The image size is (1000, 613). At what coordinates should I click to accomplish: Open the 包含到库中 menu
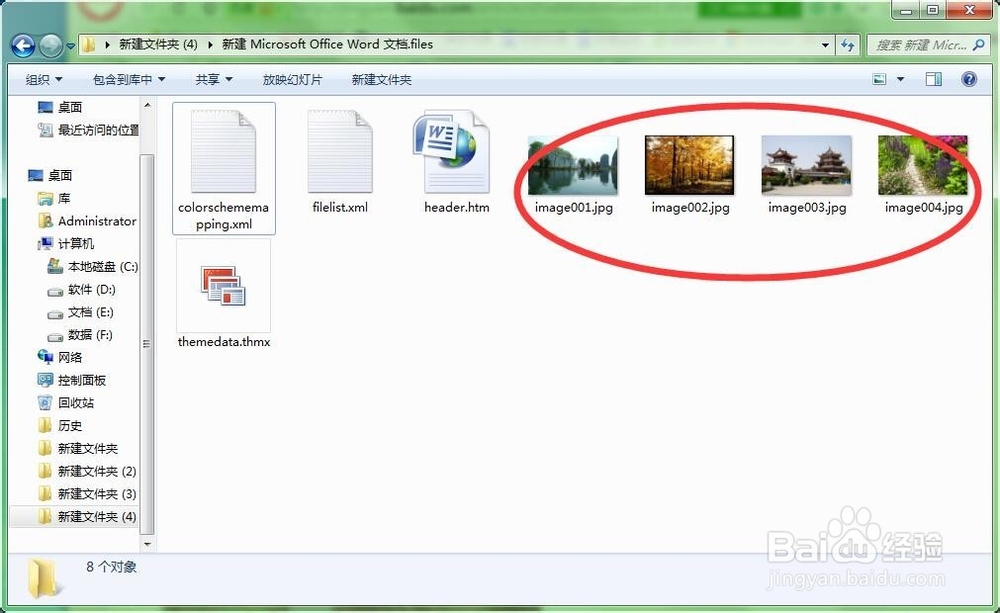coord(129,80)
